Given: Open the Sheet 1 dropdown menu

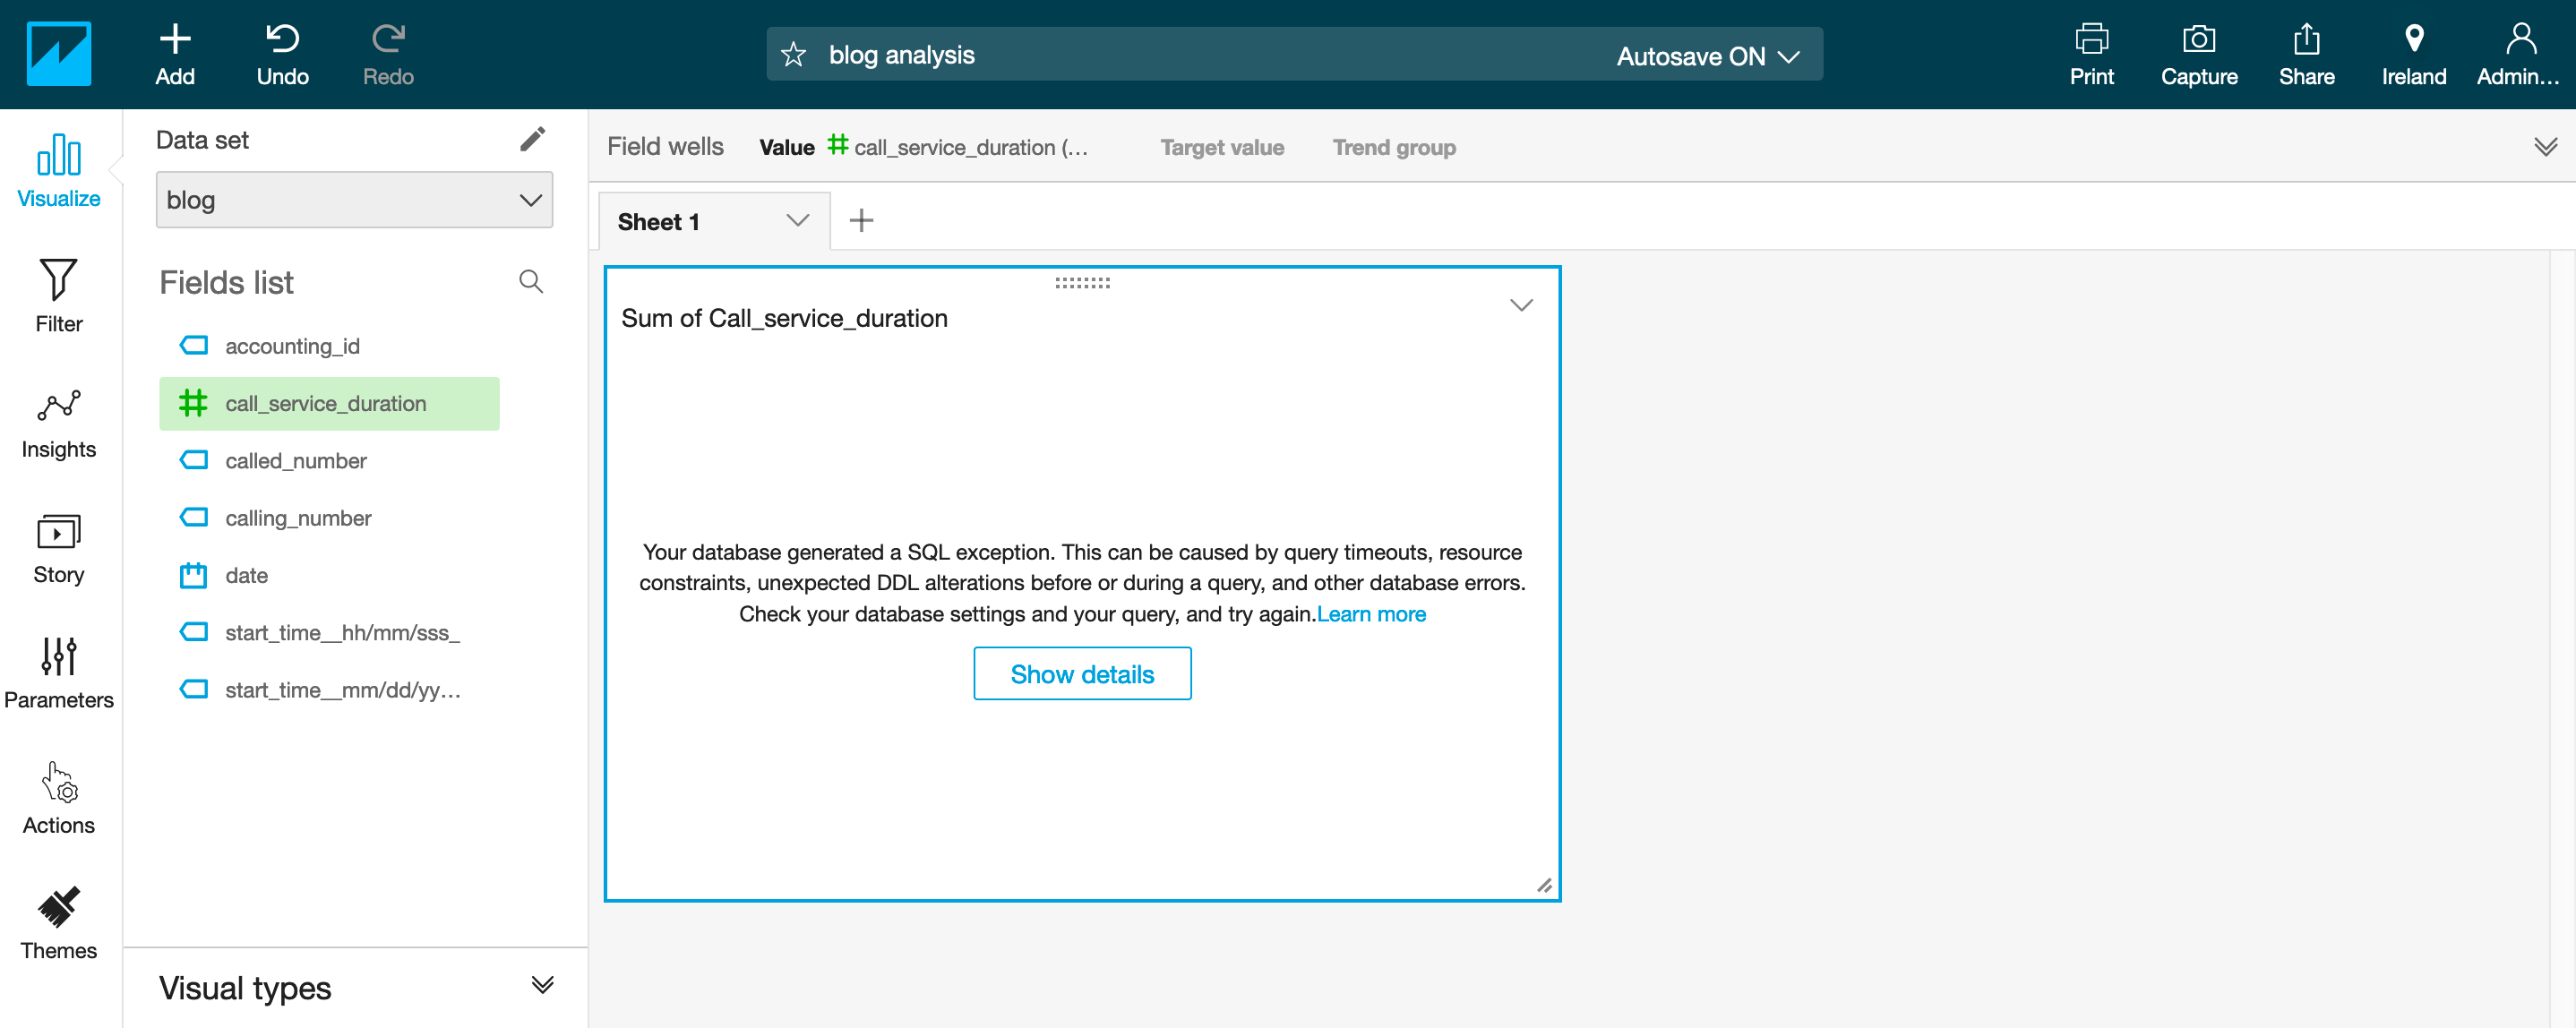Looking at the screenshot, I should pos(796,220).
